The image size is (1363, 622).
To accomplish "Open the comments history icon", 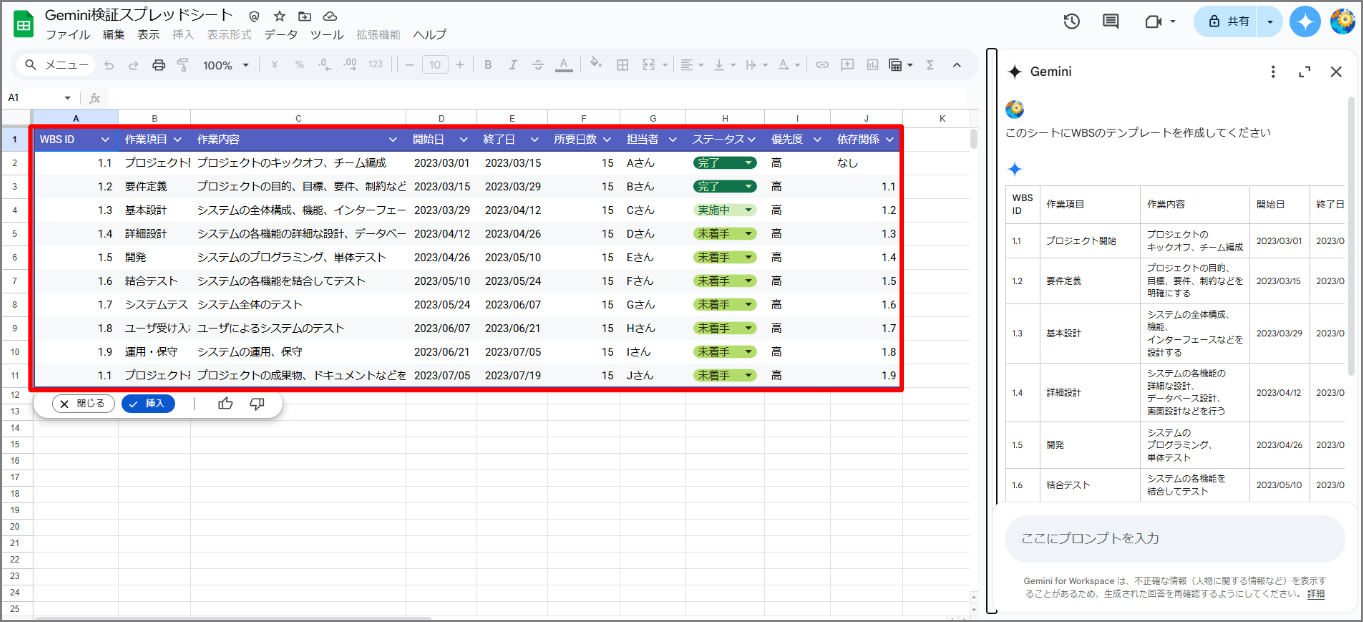I will coord(1110,21).
